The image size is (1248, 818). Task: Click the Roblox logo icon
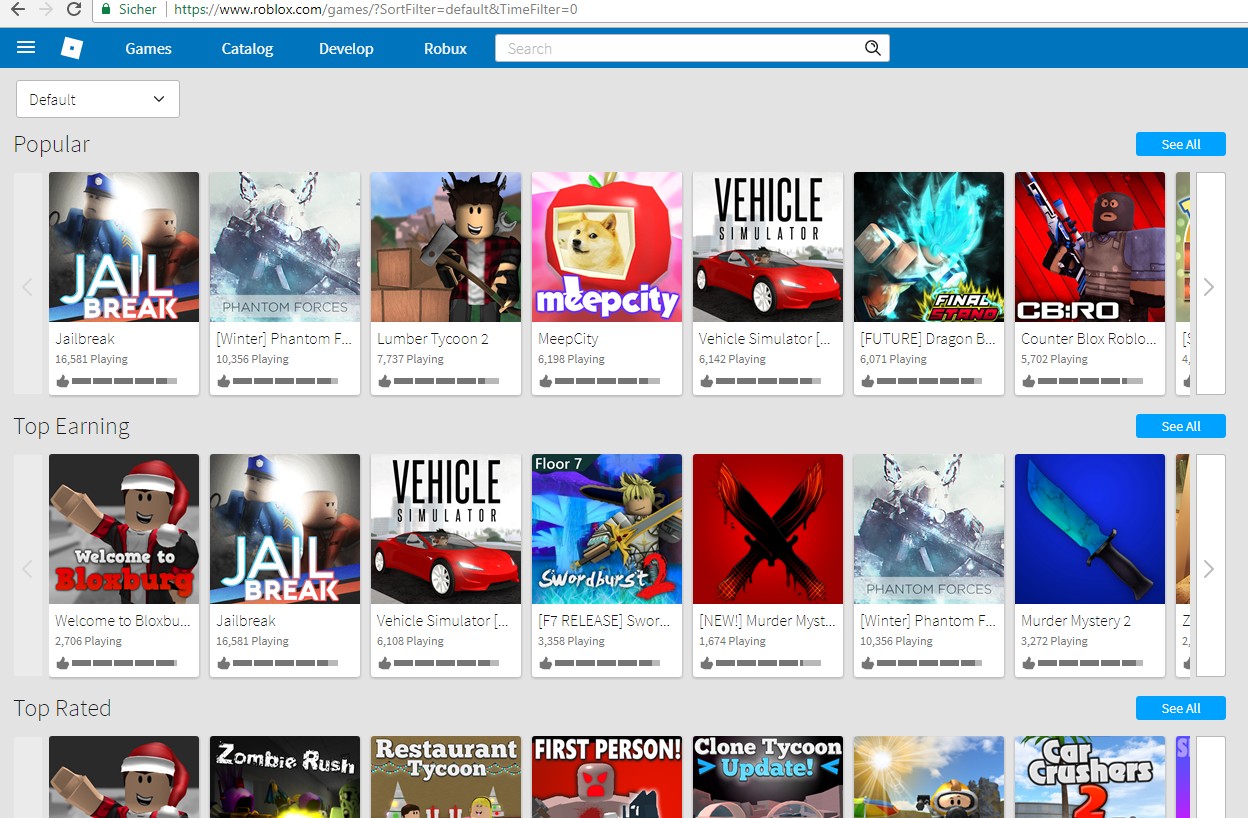point(71,48)
